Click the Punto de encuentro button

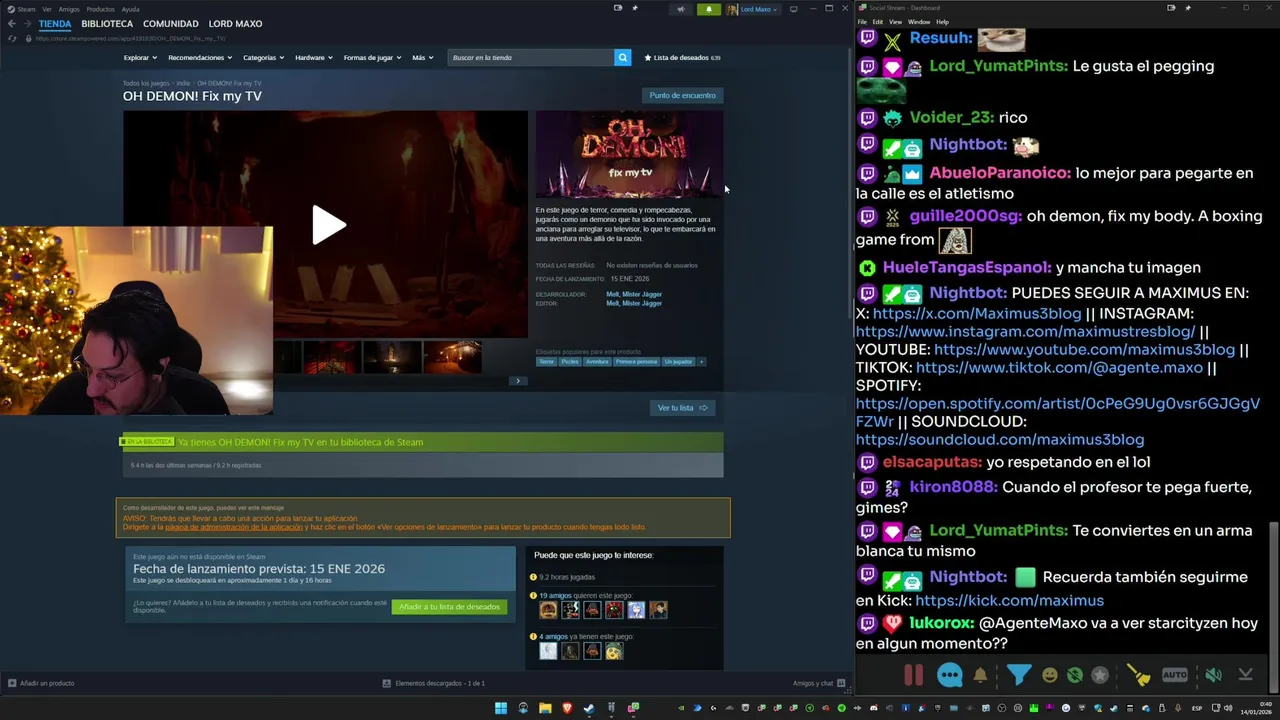682,95
